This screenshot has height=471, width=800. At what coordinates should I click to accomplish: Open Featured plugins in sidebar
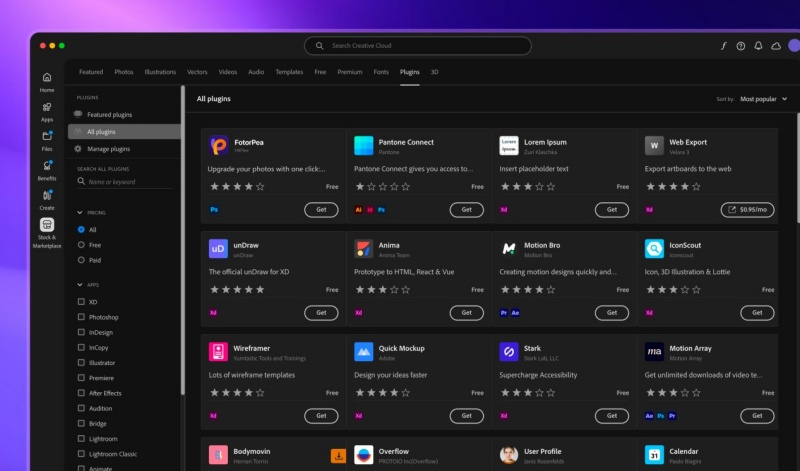124,114
